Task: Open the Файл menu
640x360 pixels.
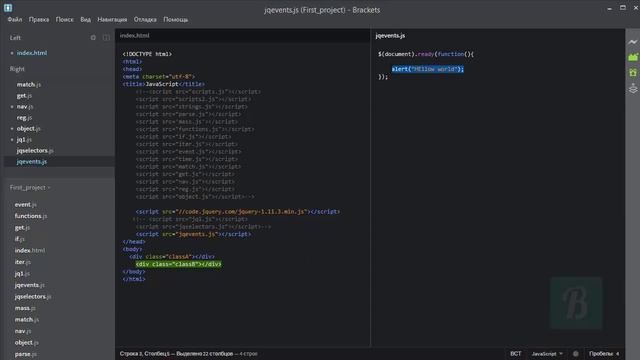Action: [x=15, y=19]
